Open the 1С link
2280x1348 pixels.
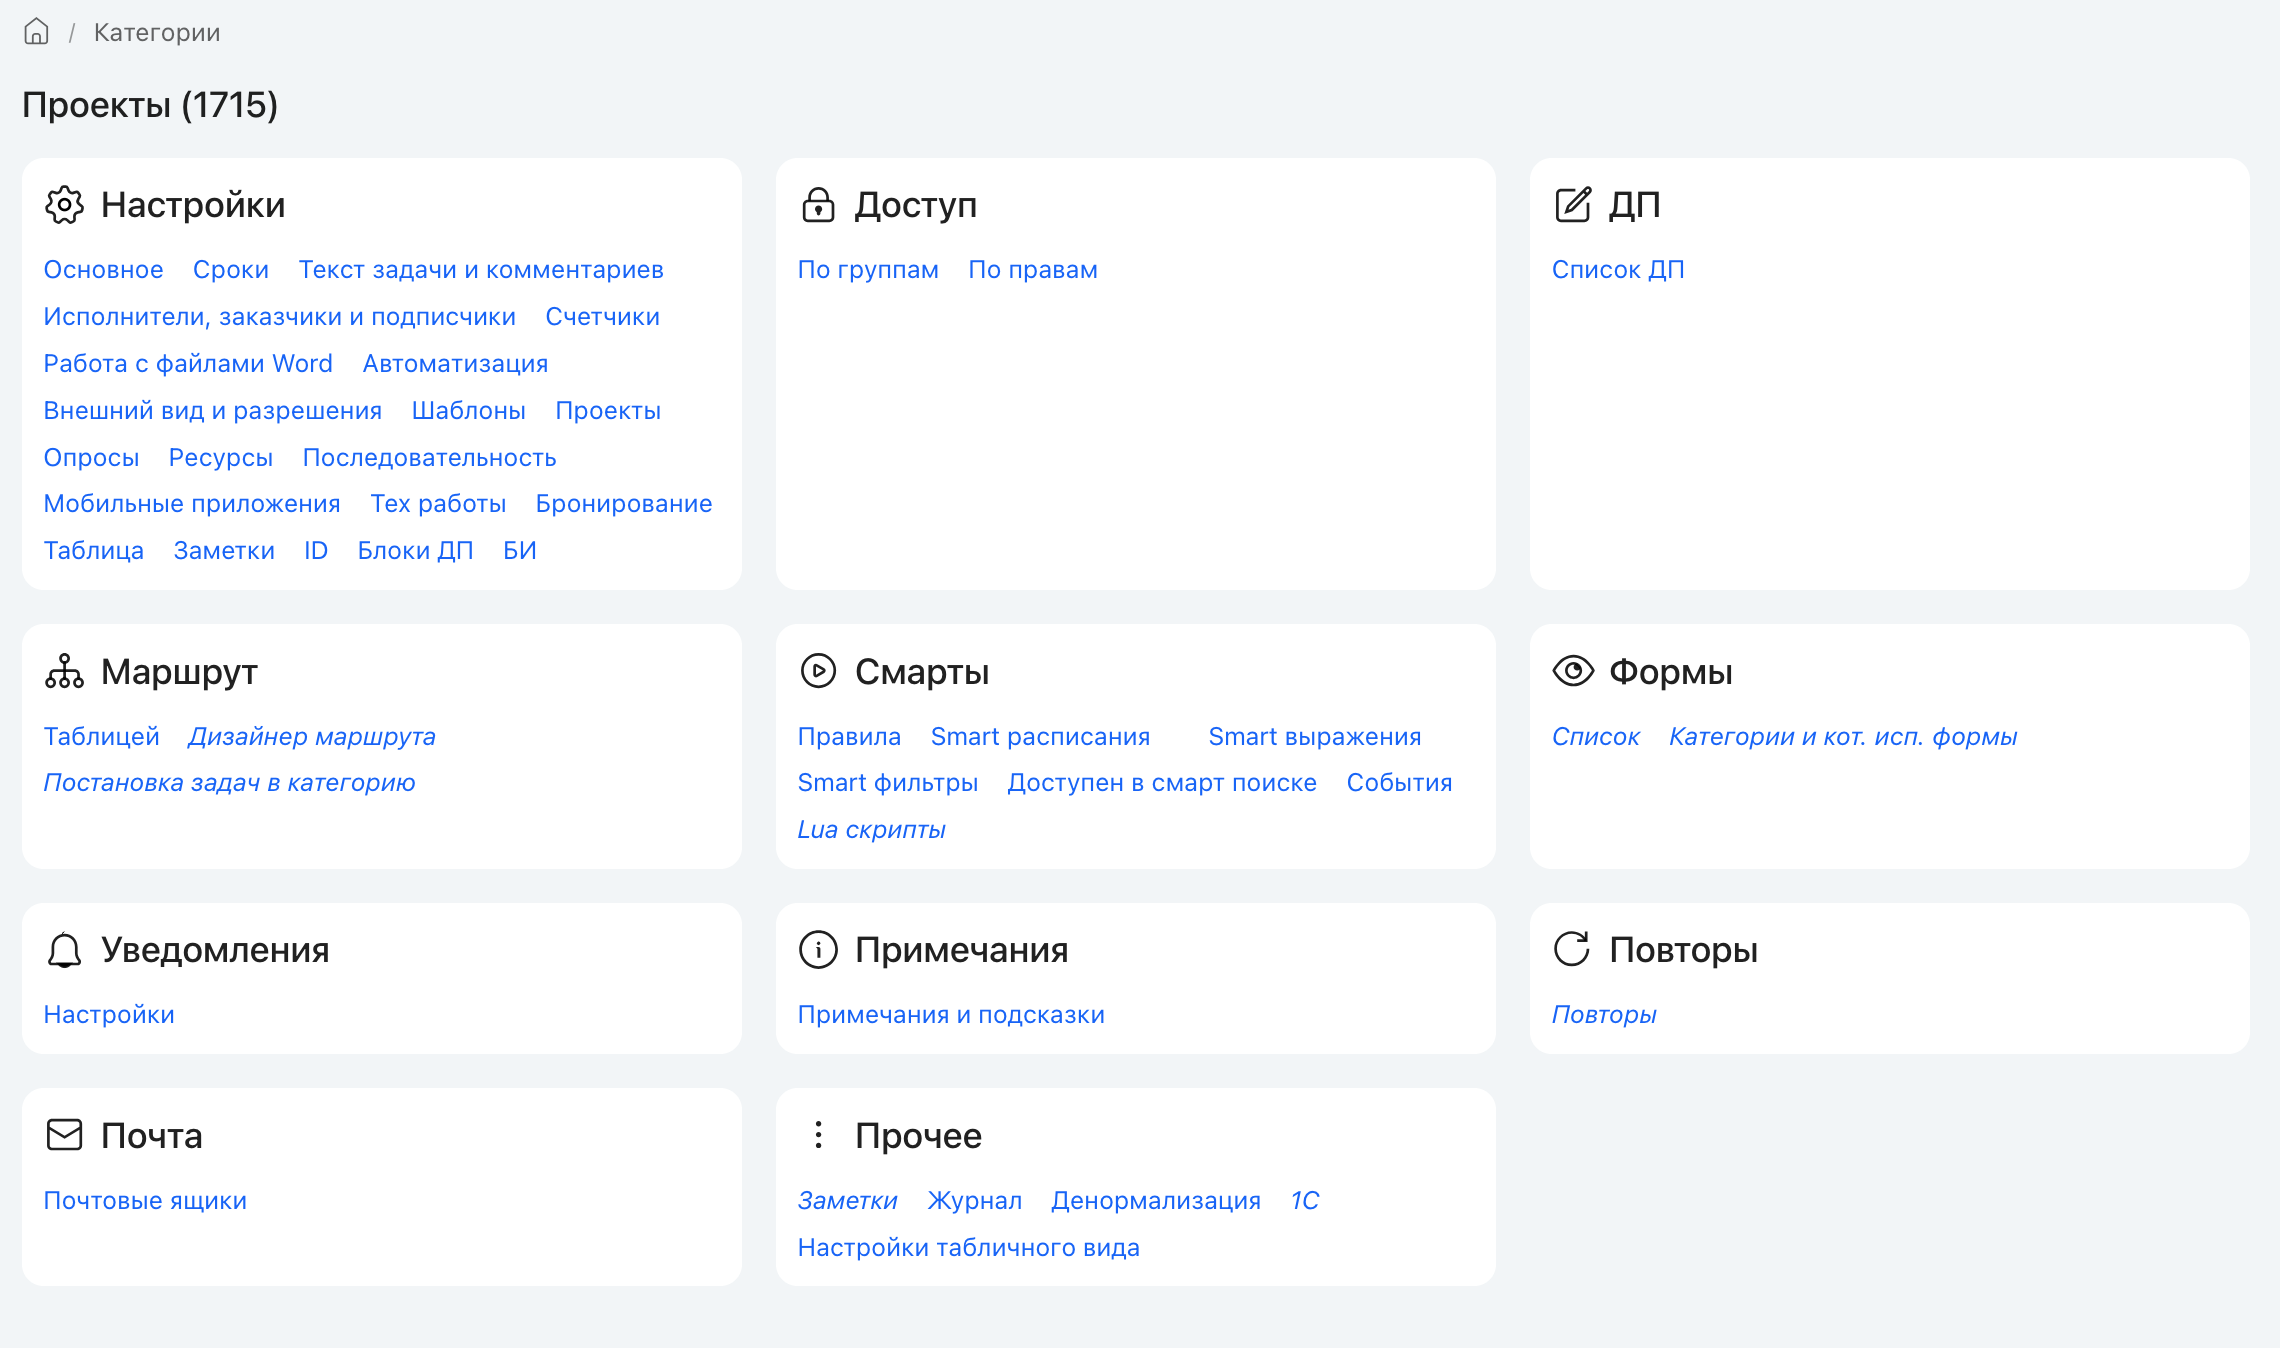click(x=1305, y=1201)
